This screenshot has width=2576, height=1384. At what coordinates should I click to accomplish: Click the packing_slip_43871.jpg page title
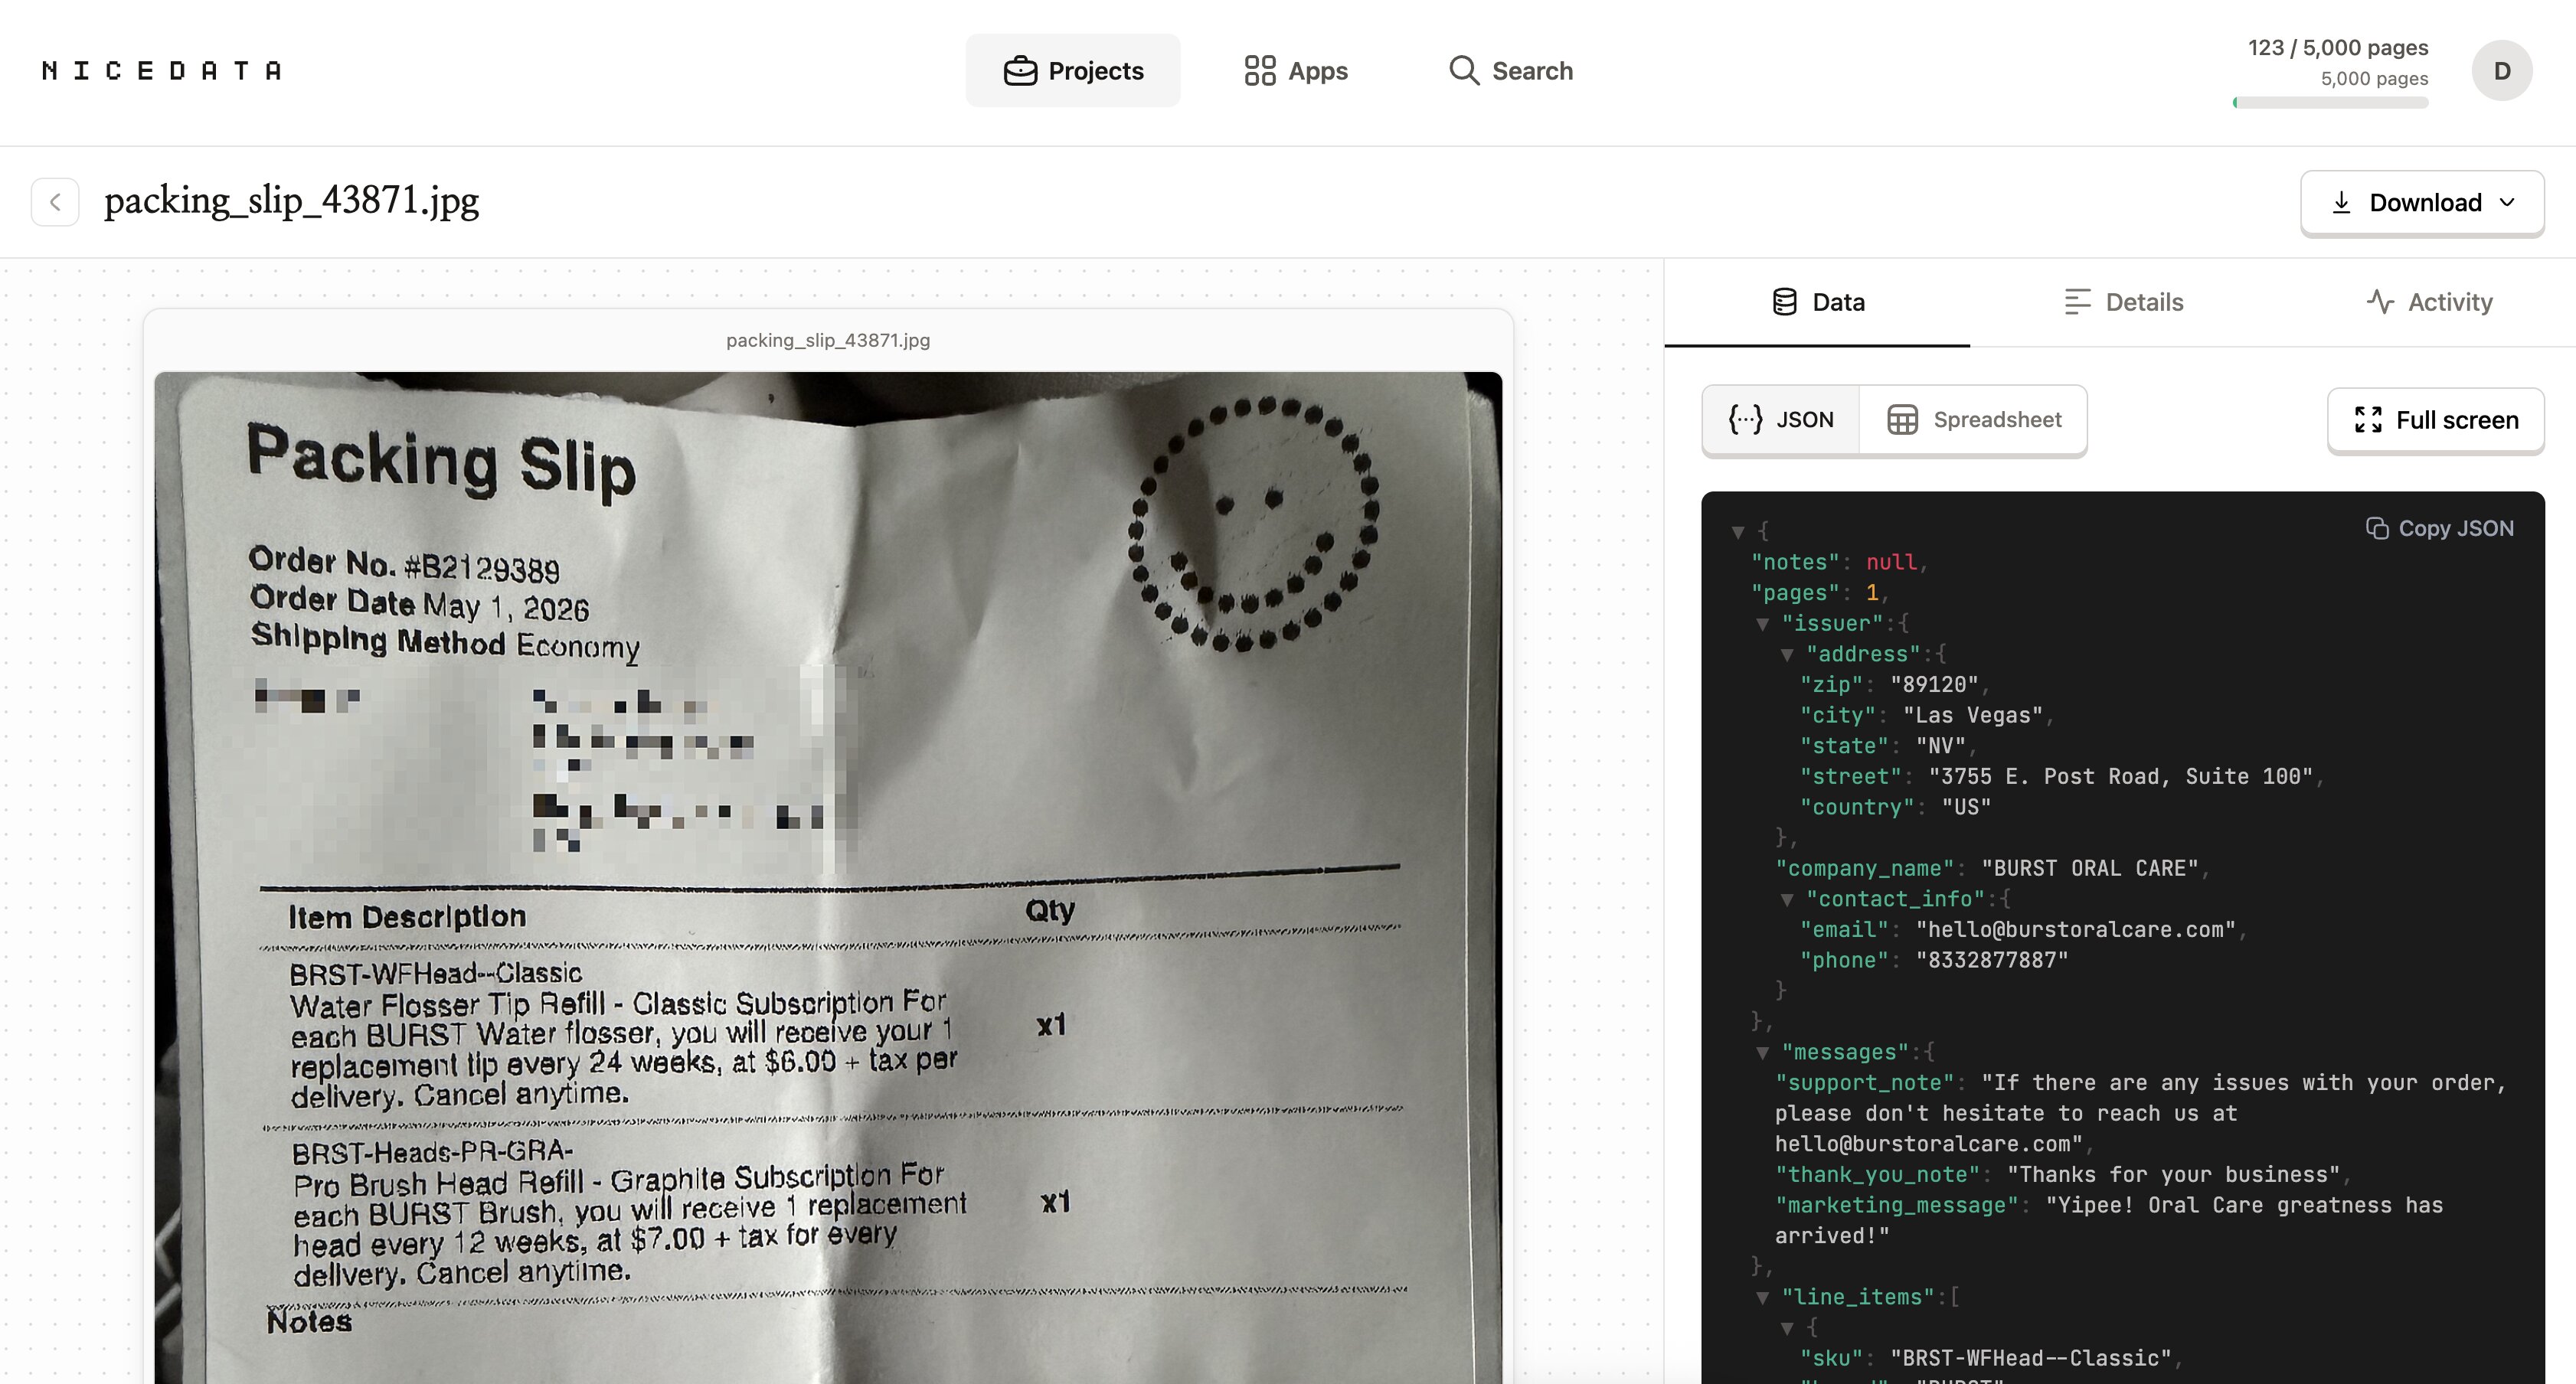(291, 201)
